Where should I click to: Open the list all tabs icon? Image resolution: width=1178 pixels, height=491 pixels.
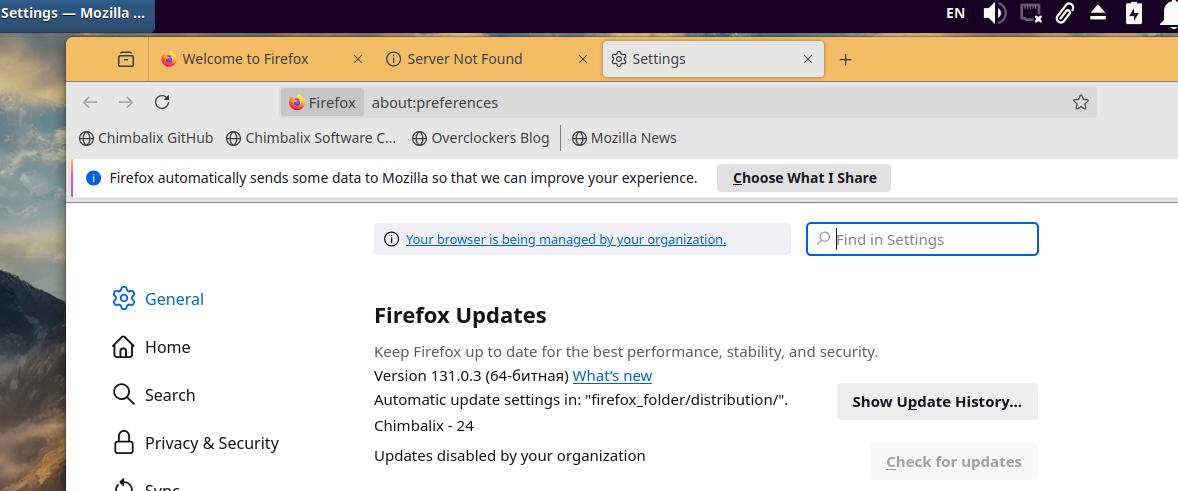click(126, 59)
